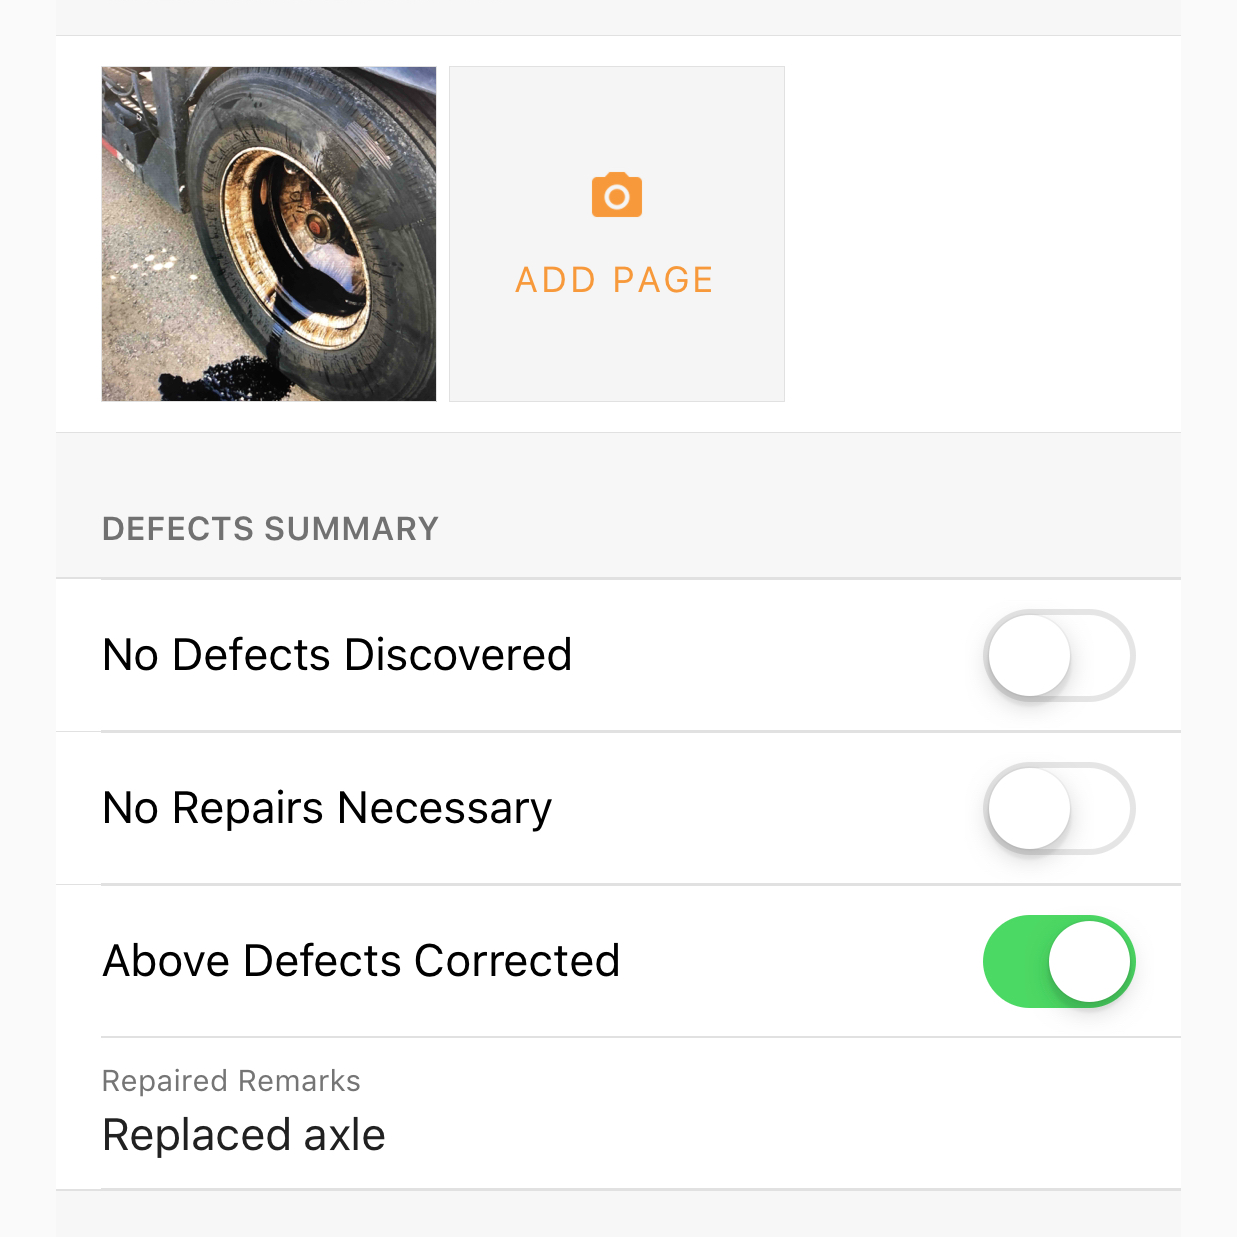Image resolution: width=1237 pixels, height=1237 pixels.
Task: Select the No Defects Discovered row label
Action: pyautogui.click(x=337, y=656)
